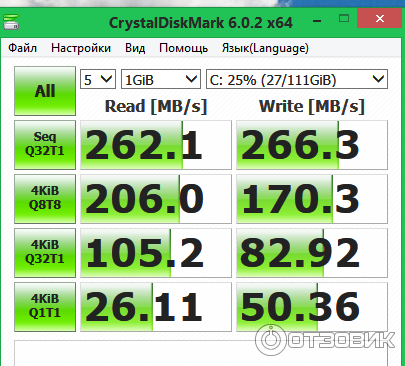Viewport: 405px width, 366px height.
Task: Open the Настройки menu
Action: click(81, 48)
